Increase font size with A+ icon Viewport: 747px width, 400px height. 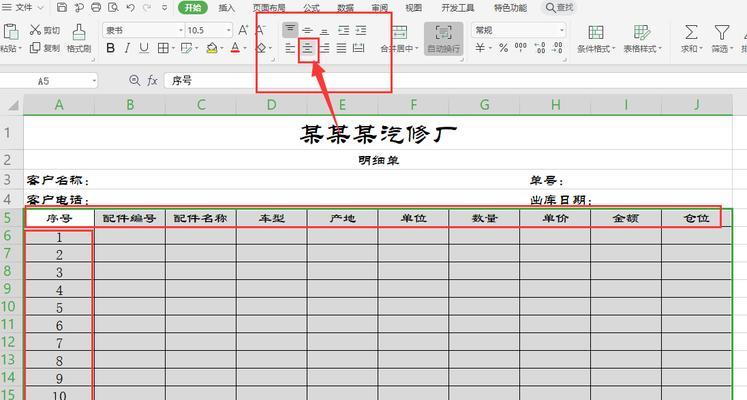click(243, 30)
